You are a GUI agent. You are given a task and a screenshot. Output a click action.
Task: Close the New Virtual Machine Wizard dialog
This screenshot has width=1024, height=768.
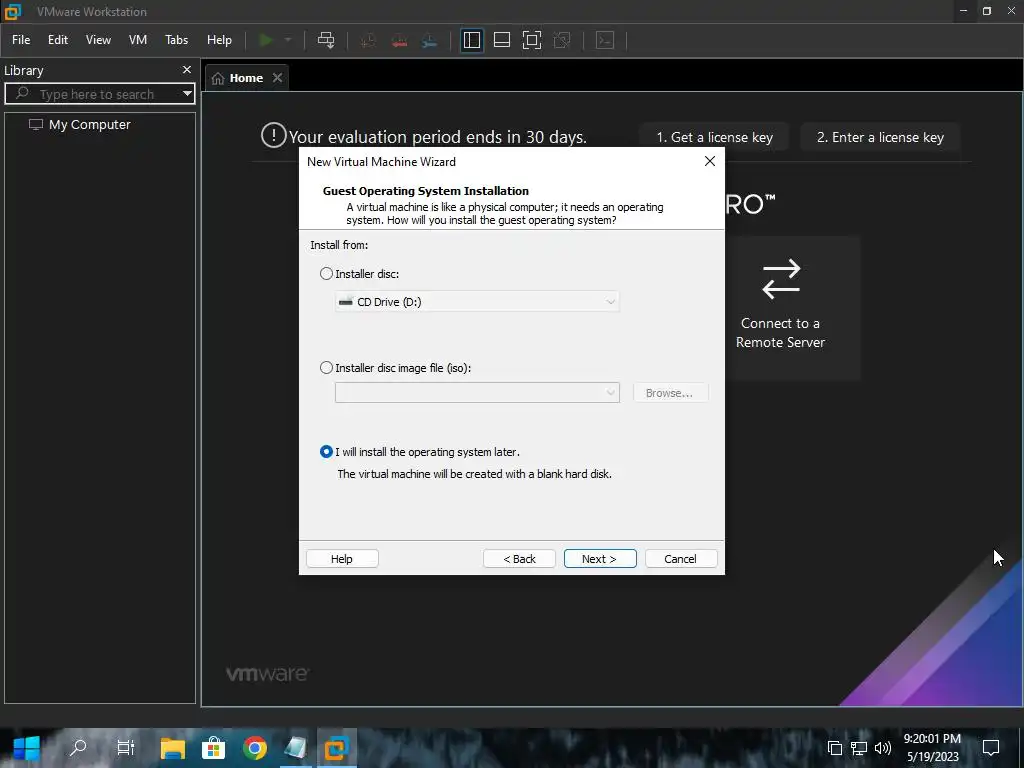pyautogui.click(x=710, y=161)
